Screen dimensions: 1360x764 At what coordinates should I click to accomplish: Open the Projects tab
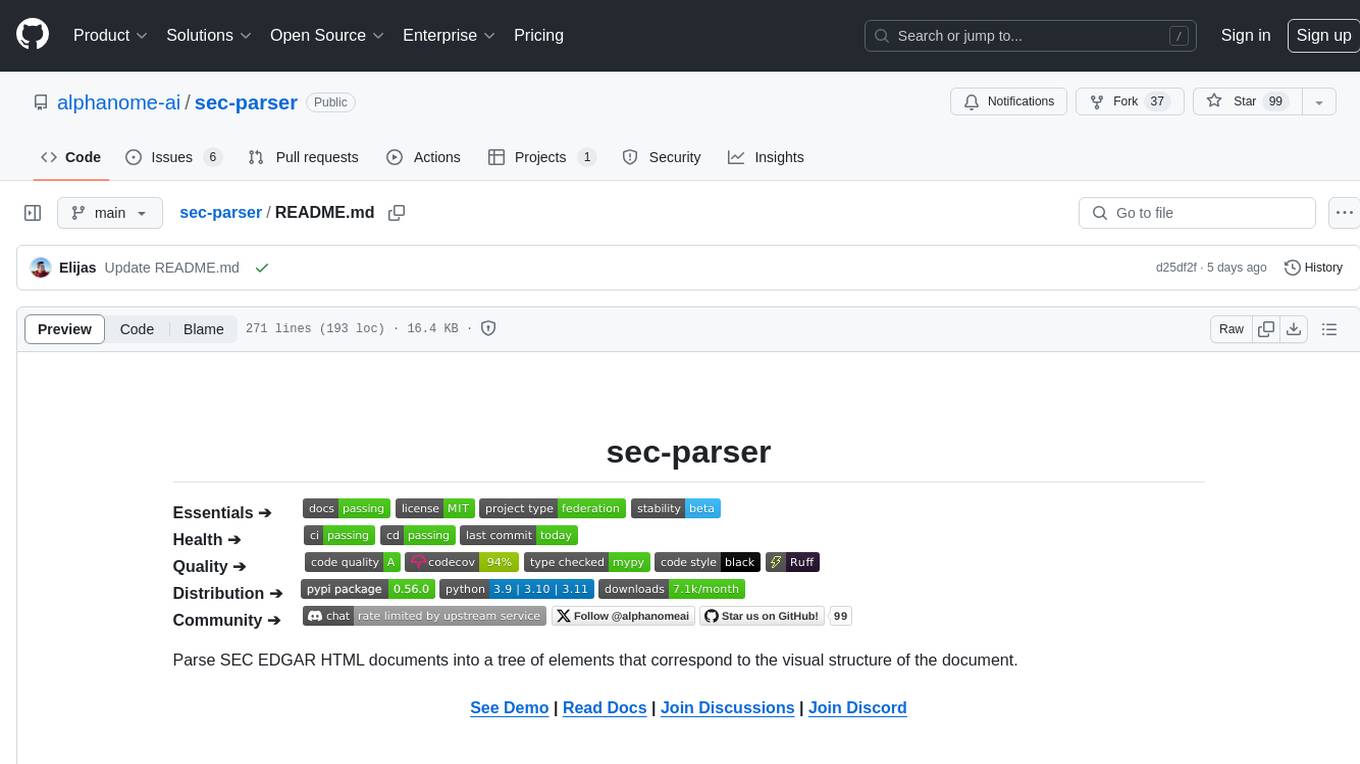[542, 157]
